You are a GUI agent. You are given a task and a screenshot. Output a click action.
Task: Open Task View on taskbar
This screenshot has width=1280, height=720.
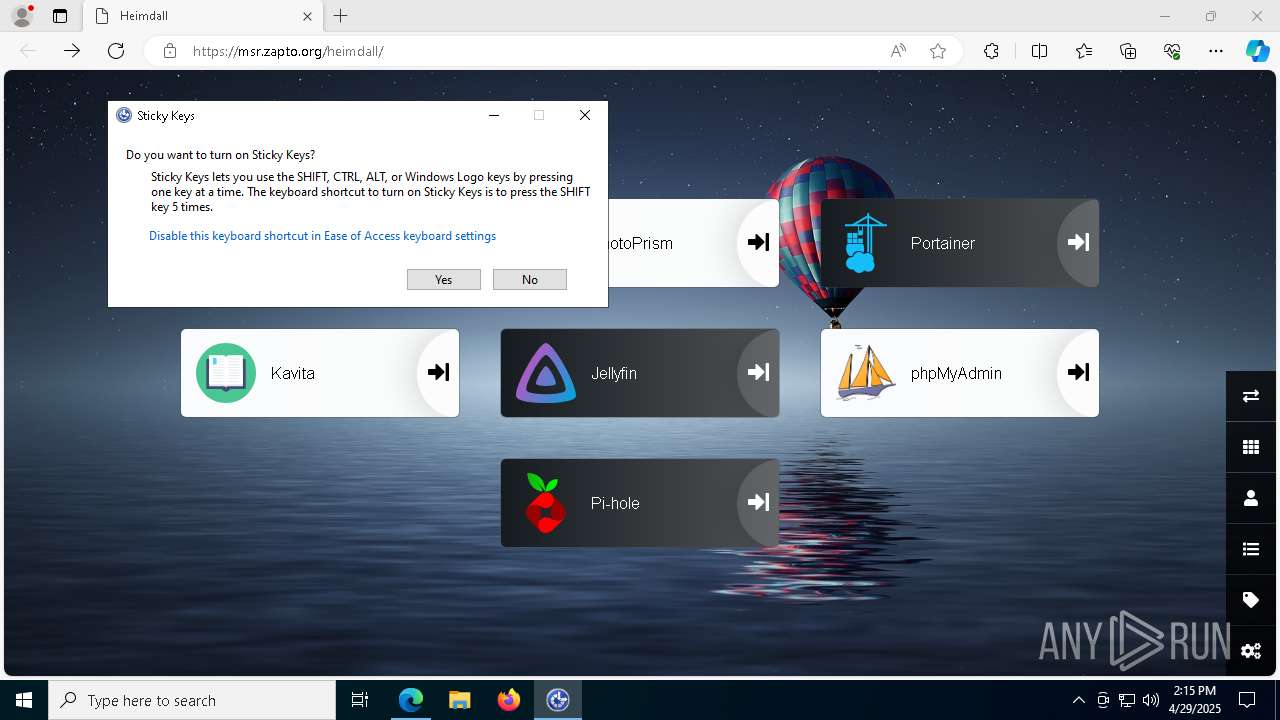coord(360,700)
